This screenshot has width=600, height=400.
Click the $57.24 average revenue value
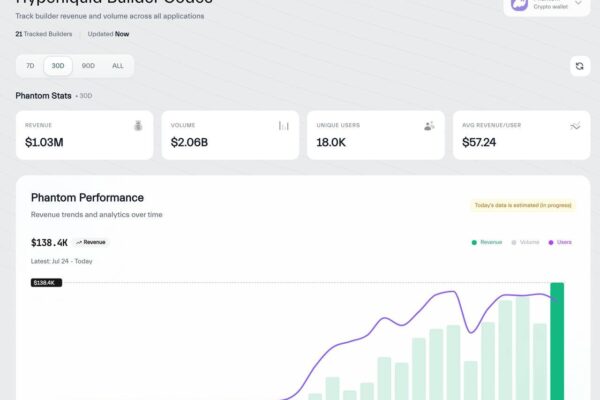pyautogui.click(x=479, y=142)
